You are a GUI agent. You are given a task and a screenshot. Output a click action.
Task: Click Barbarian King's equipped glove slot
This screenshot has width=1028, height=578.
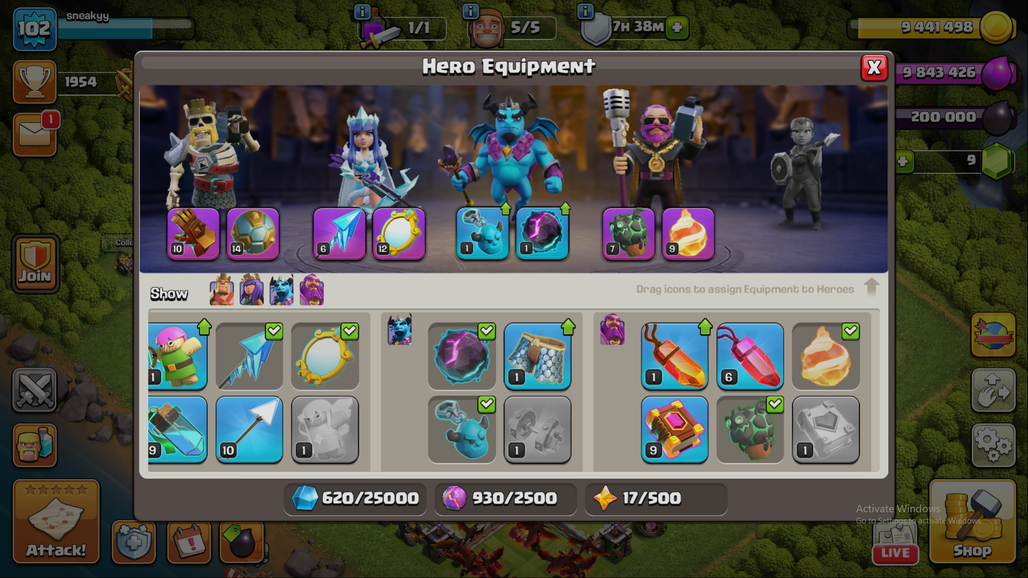pos(193,233)
